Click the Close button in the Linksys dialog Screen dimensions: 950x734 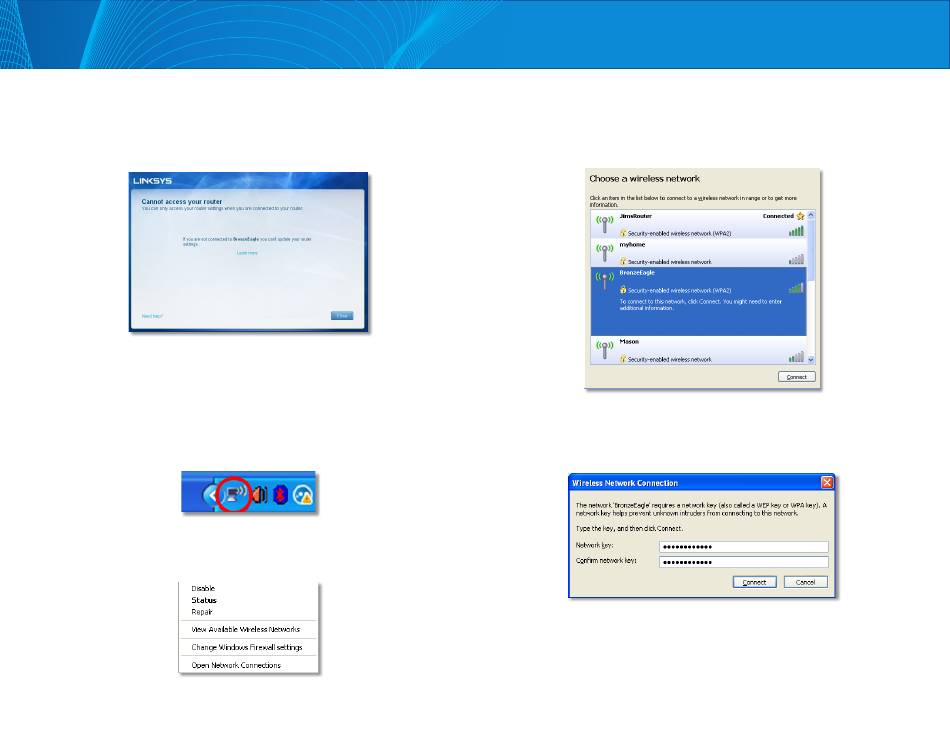(342, 316)
